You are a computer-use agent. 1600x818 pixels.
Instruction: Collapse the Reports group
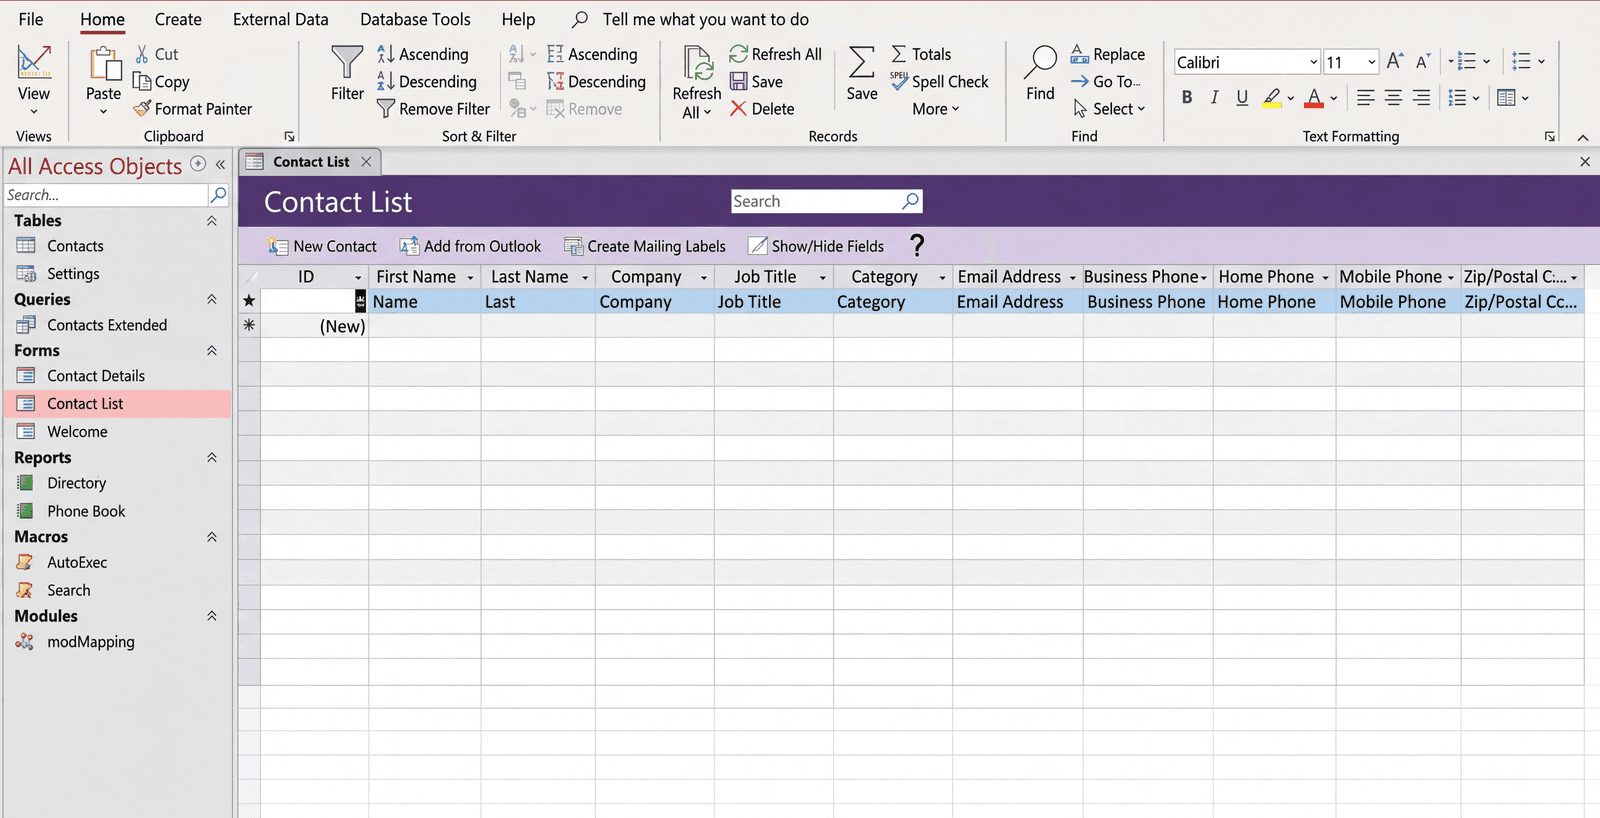[x=212, y=457]
